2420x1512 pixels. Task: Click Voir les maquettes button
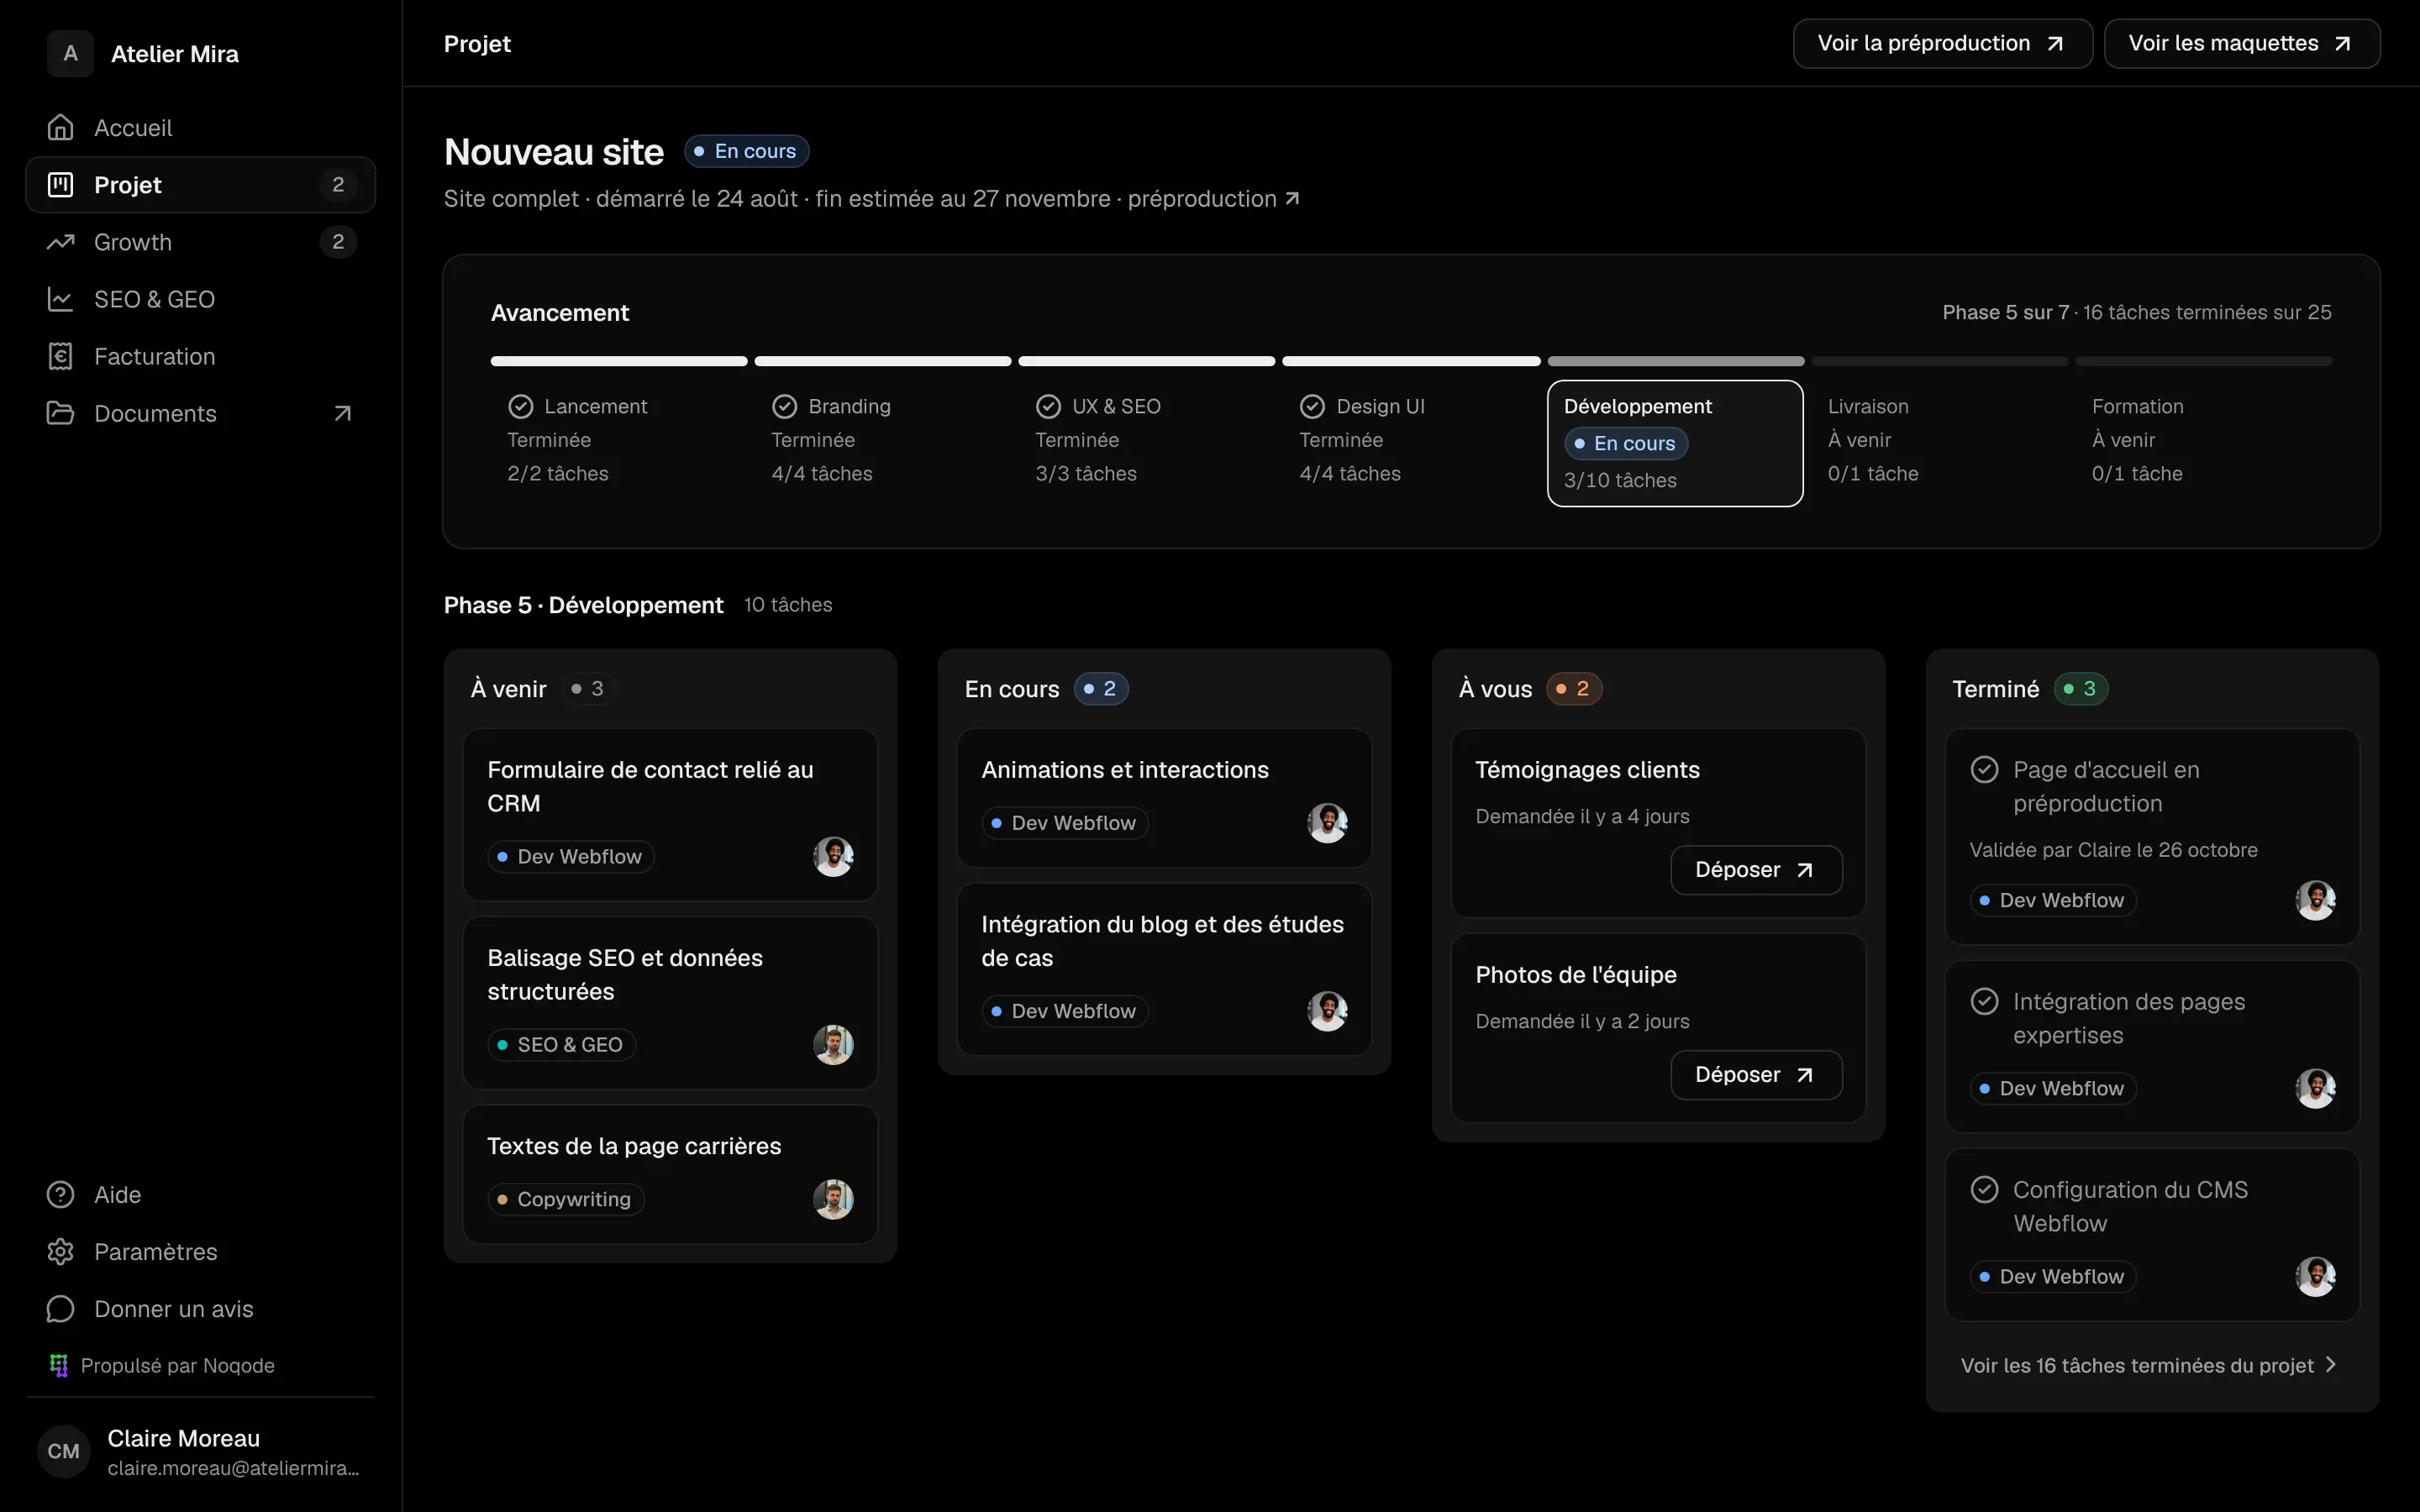(x=2241, y=43)
